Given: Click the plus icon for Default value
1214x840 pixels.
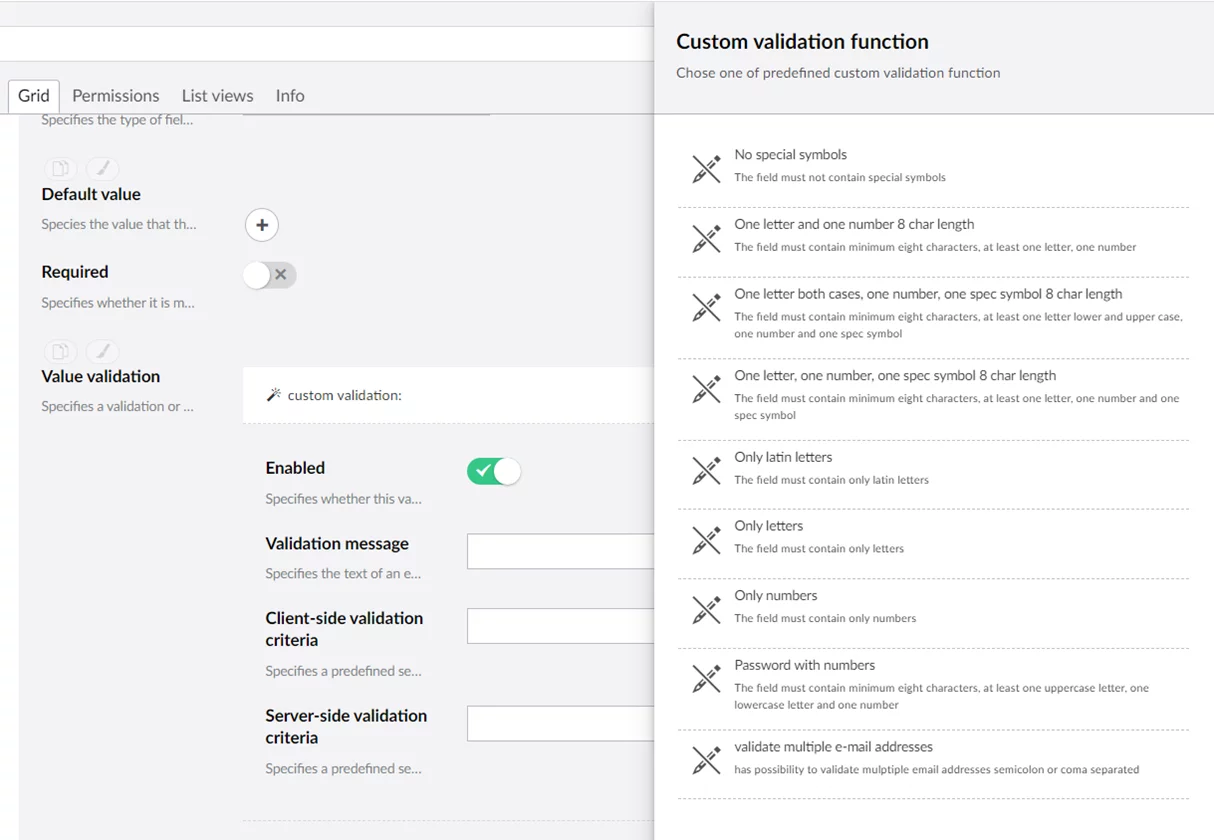Looking at the screenshot, I should click(x=262, y=225).
